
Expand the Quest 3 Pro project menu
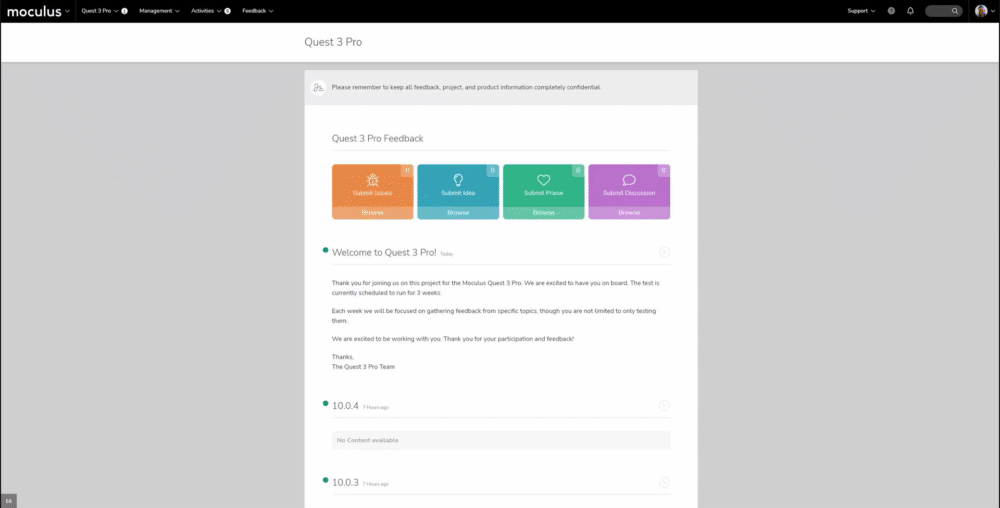click(x=100, y=11)
